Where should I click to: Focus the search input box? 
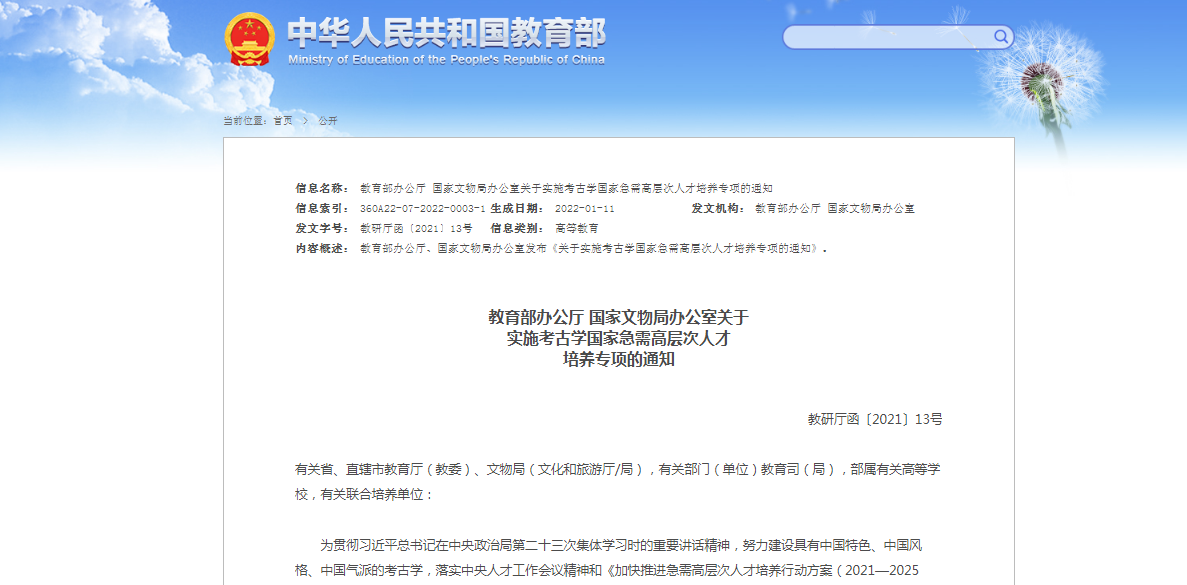pos(885,37)
